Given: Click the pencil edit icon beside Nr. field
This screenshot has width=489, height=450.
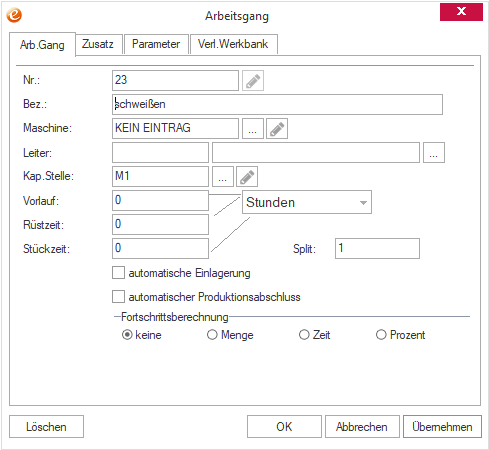Looking at the screenshot, I should (253, 81).
